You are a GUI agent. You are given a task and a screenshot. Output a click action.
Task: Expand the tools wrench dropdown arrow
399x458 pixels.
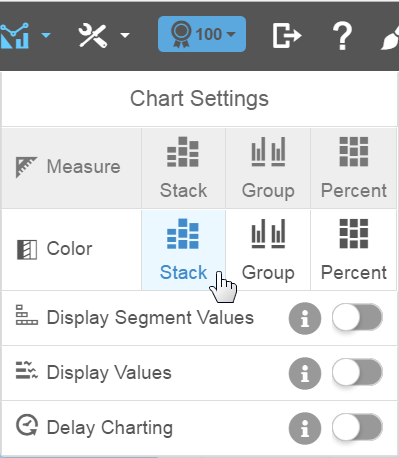(125, 35)
